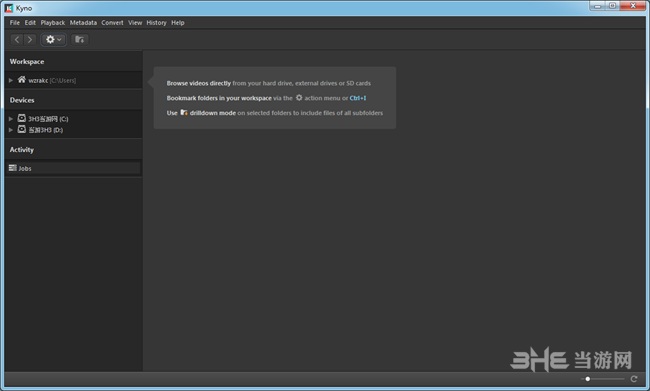Open the Help menu
Screen dimensions: 650x391
178,23
